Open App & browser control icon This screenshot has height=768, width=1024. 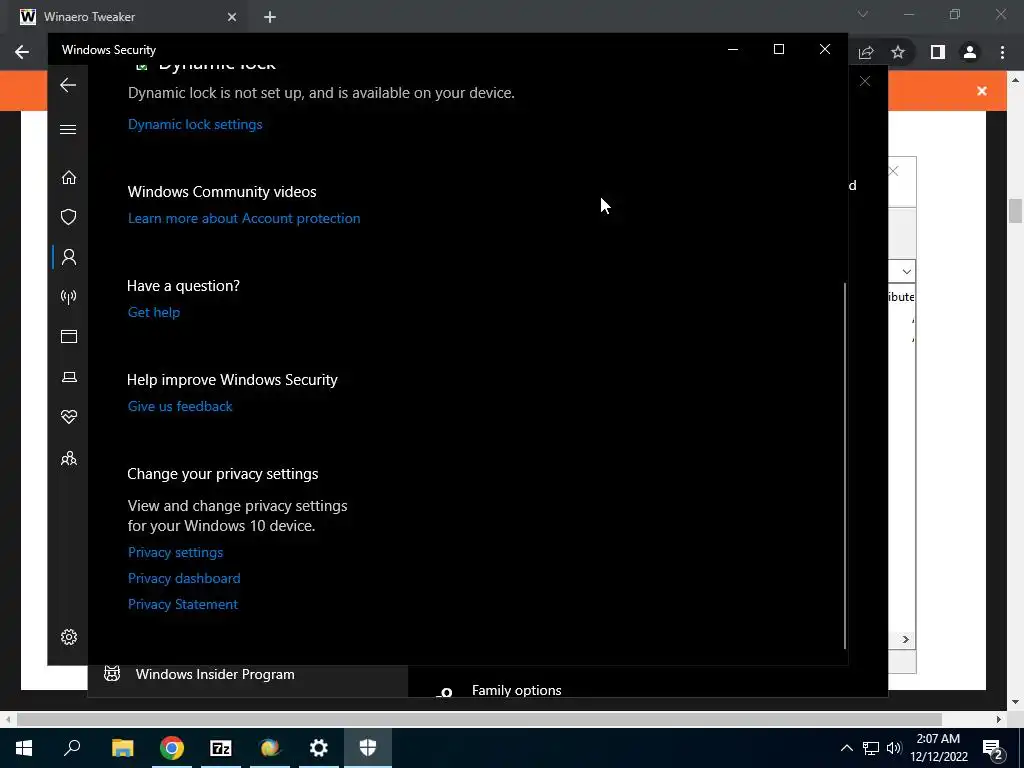tap(69, 336)
